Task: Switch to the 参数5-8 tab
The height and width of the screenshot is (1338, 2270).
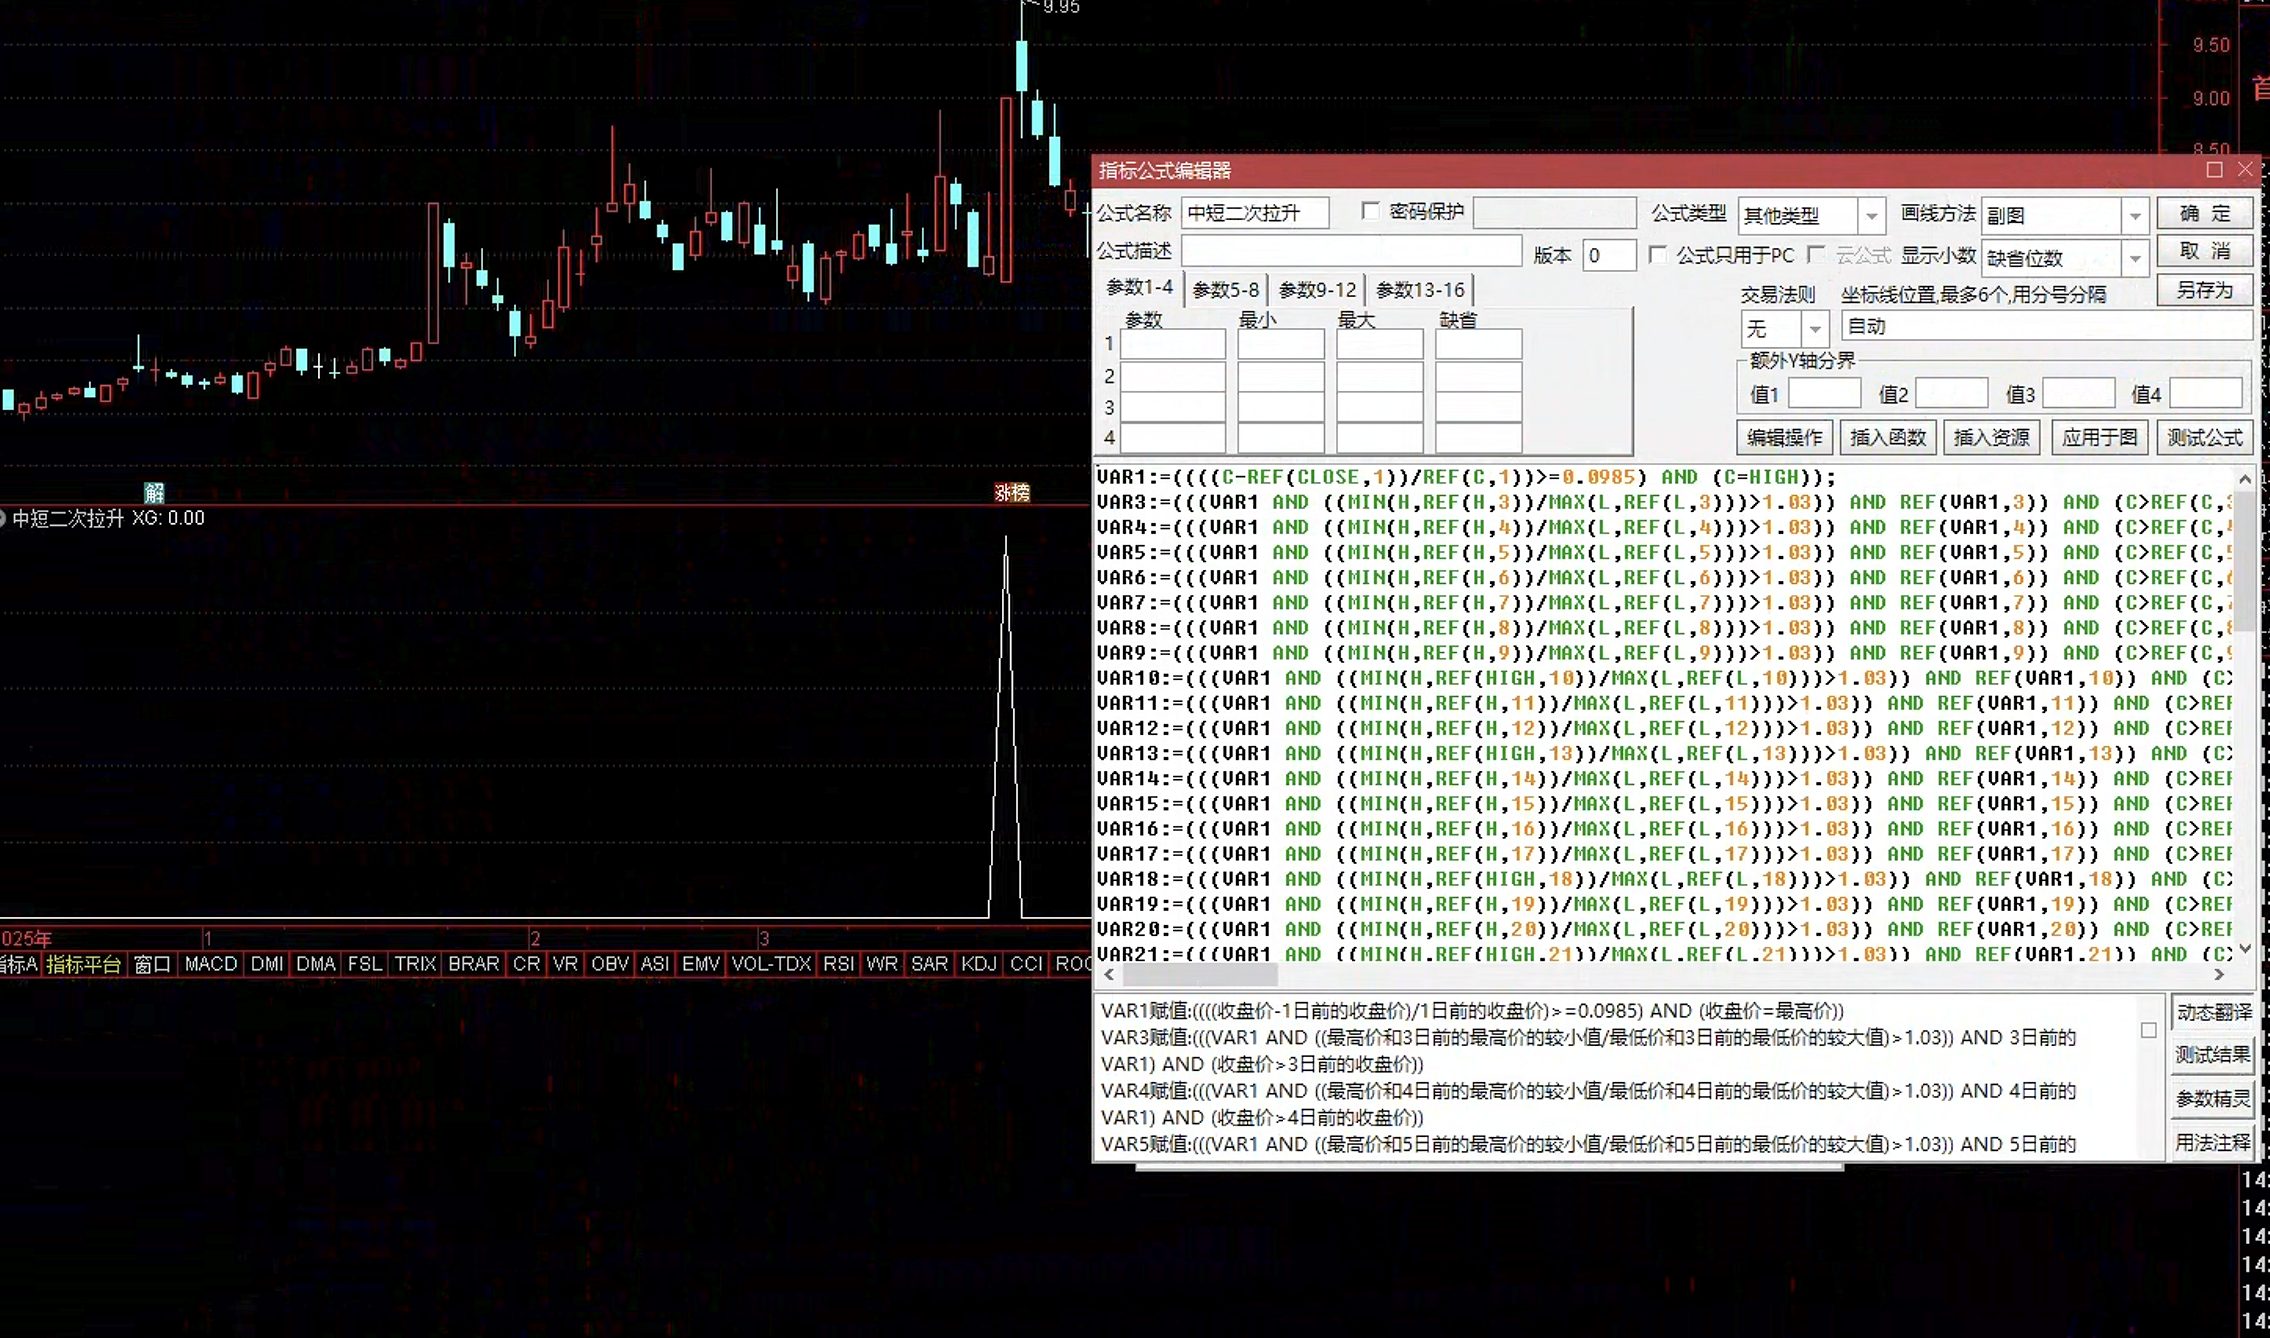Action: [1226, 290]
